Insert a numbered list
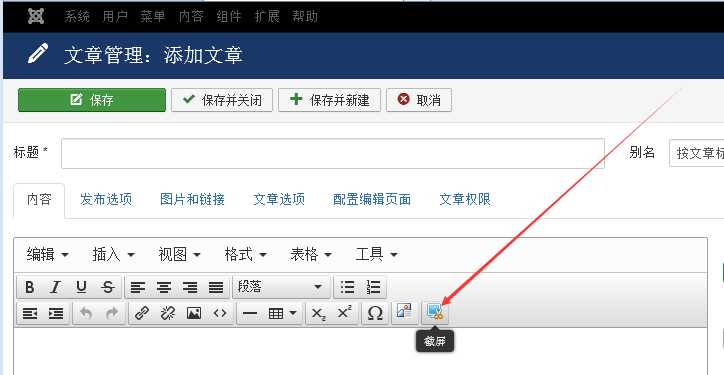Image resolution: width=724 pixels, height=375 pixels. [373, 287]
